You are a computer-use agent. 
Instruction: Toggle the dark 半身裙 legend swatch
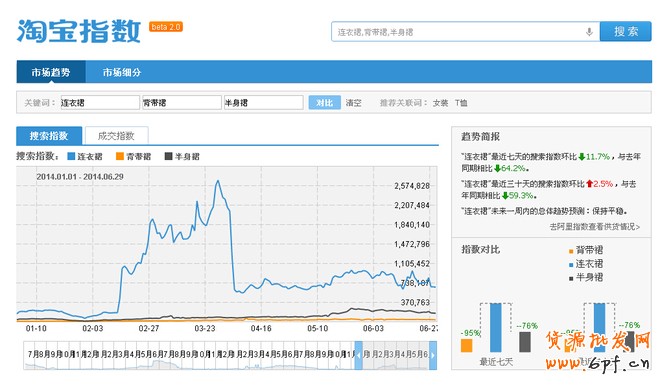[x=168, y=157]
